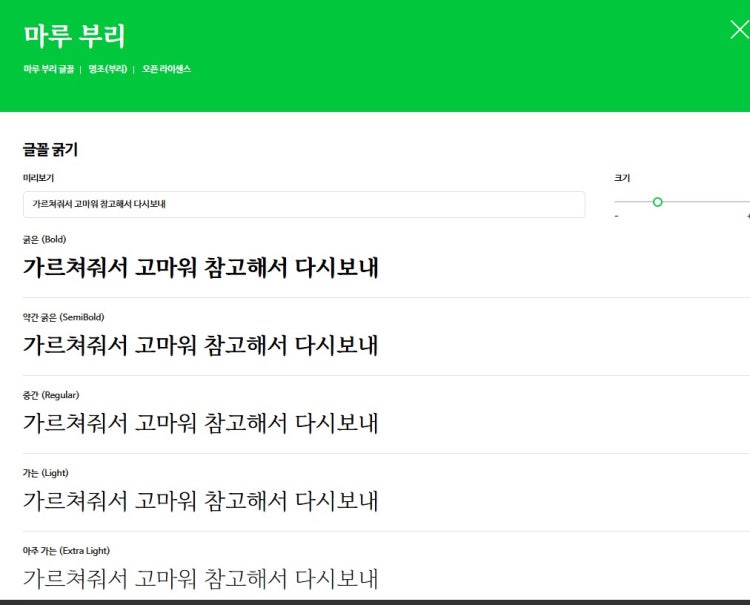
Task: Click the 굵은 (Bold) weight label
Action: [44, 239]
